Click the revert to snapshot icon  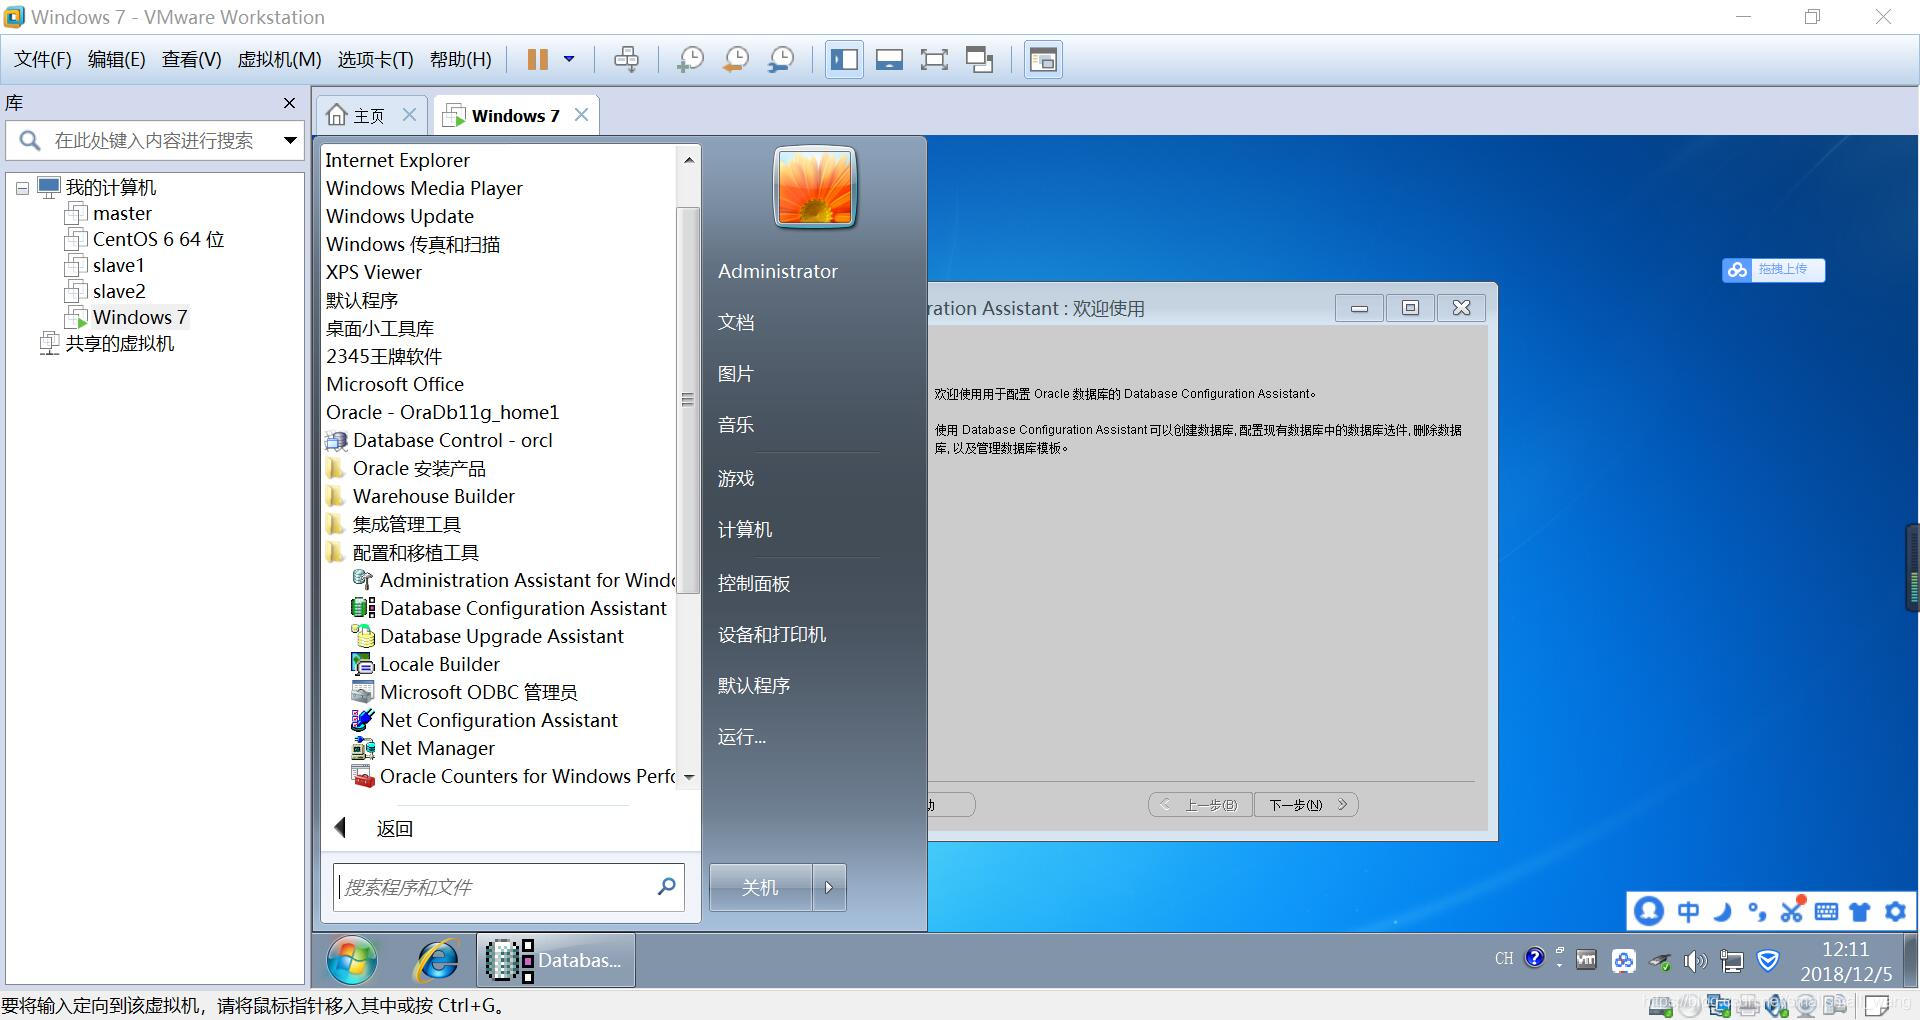[x=736, y=60]
